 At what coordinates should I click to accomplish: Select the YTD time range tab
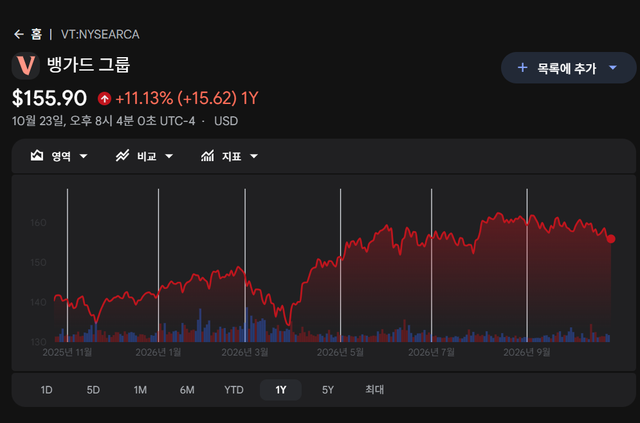(x=234, y=390)
